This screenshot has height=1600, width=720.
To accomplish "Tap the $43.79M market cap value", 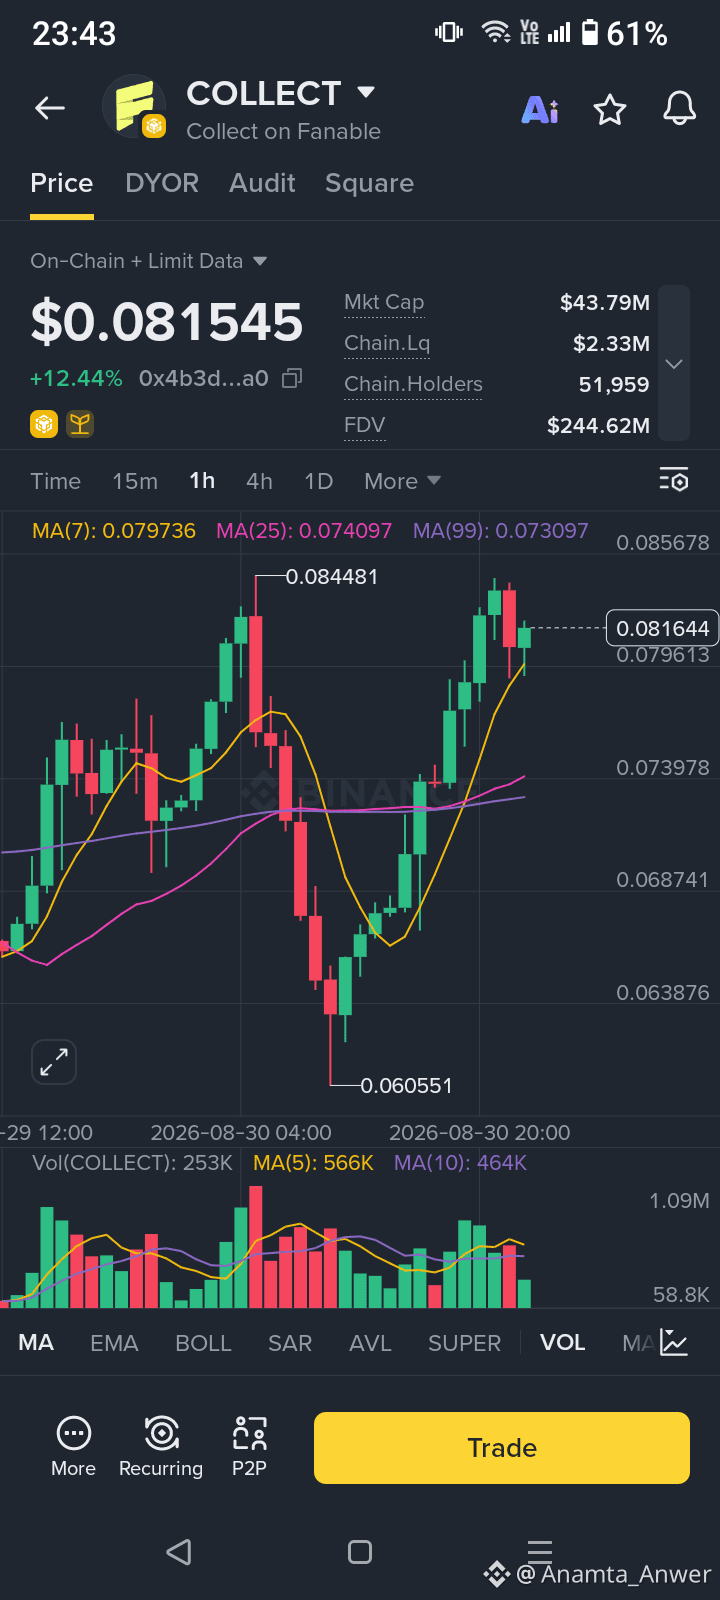I will click(605, 302).
